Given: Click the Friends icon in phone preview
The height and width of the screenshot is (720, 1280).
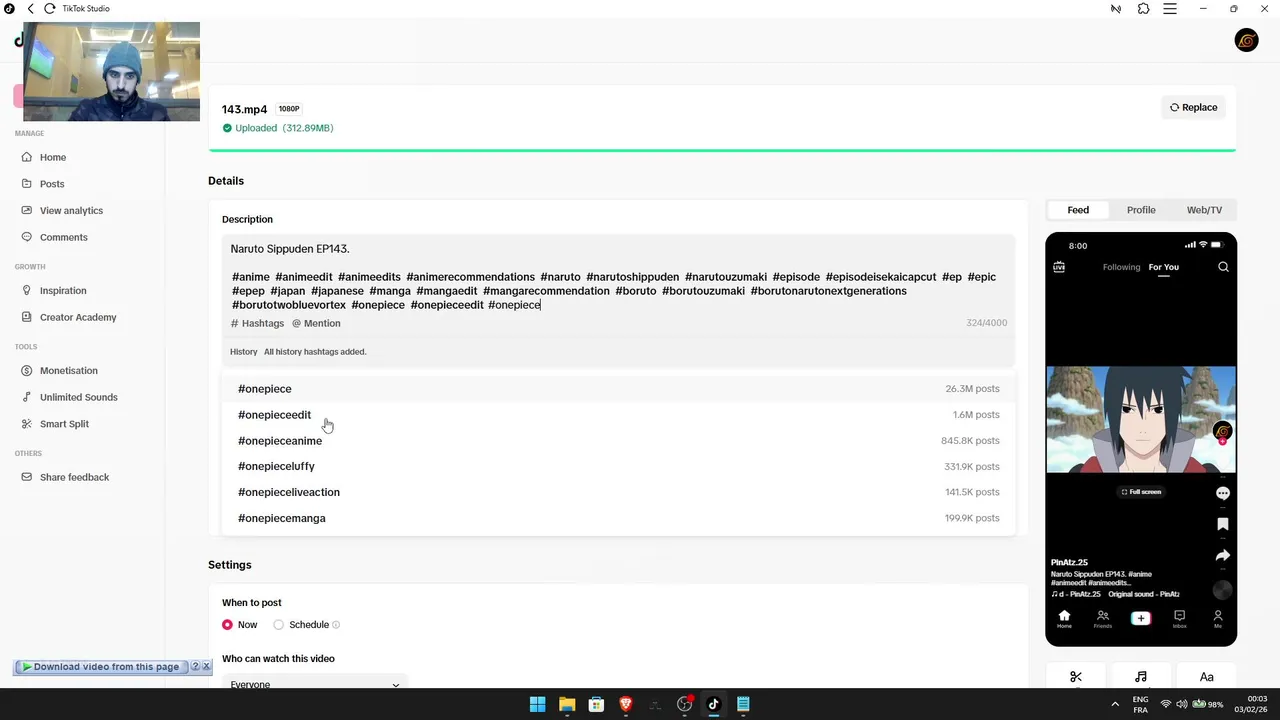Looking at the screenshot, I should click(x=1102, y=618).
